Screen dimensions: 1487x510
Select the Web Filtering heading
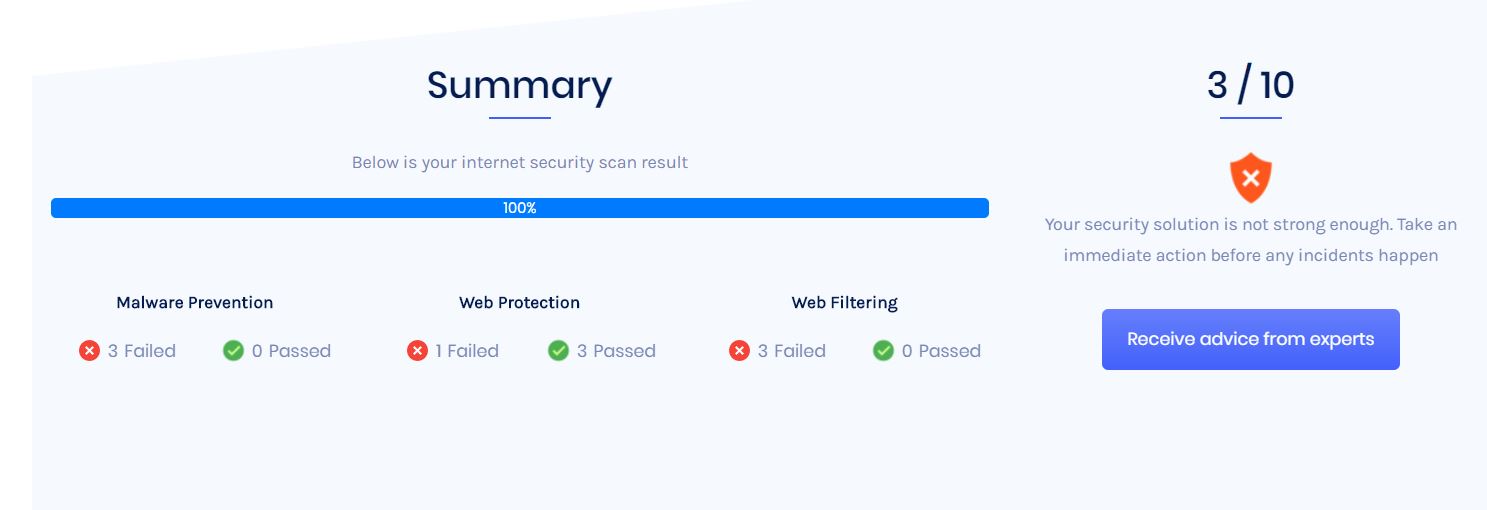pyautogui.click(x=844, y=302)
